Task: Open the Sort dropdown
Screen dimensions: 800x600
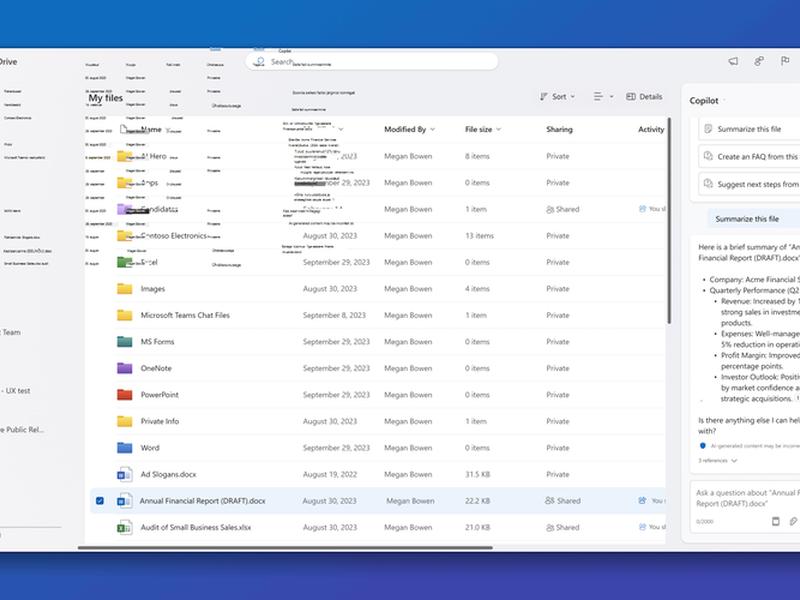Action: coord(558,96)
